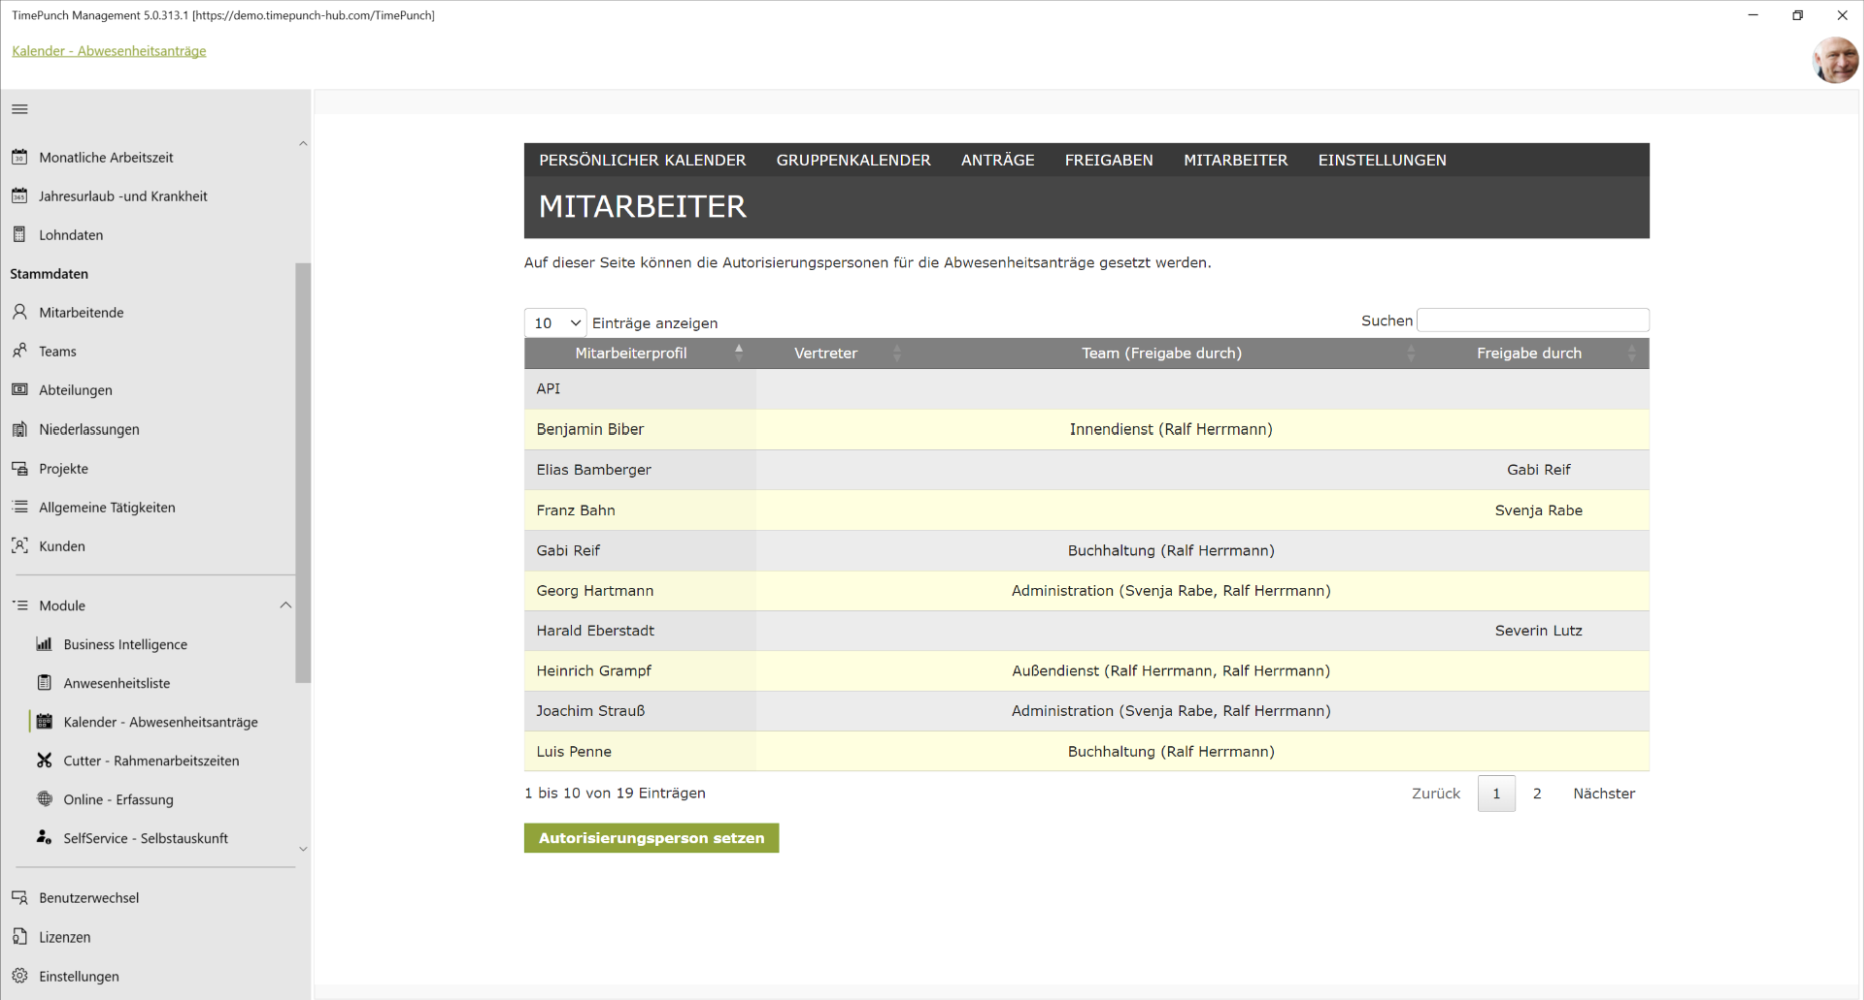This screenshot has width=1864, height=1000.
Task: Select the Luis Penne row
Action: pyautogui.click(x=1087, y=751)
